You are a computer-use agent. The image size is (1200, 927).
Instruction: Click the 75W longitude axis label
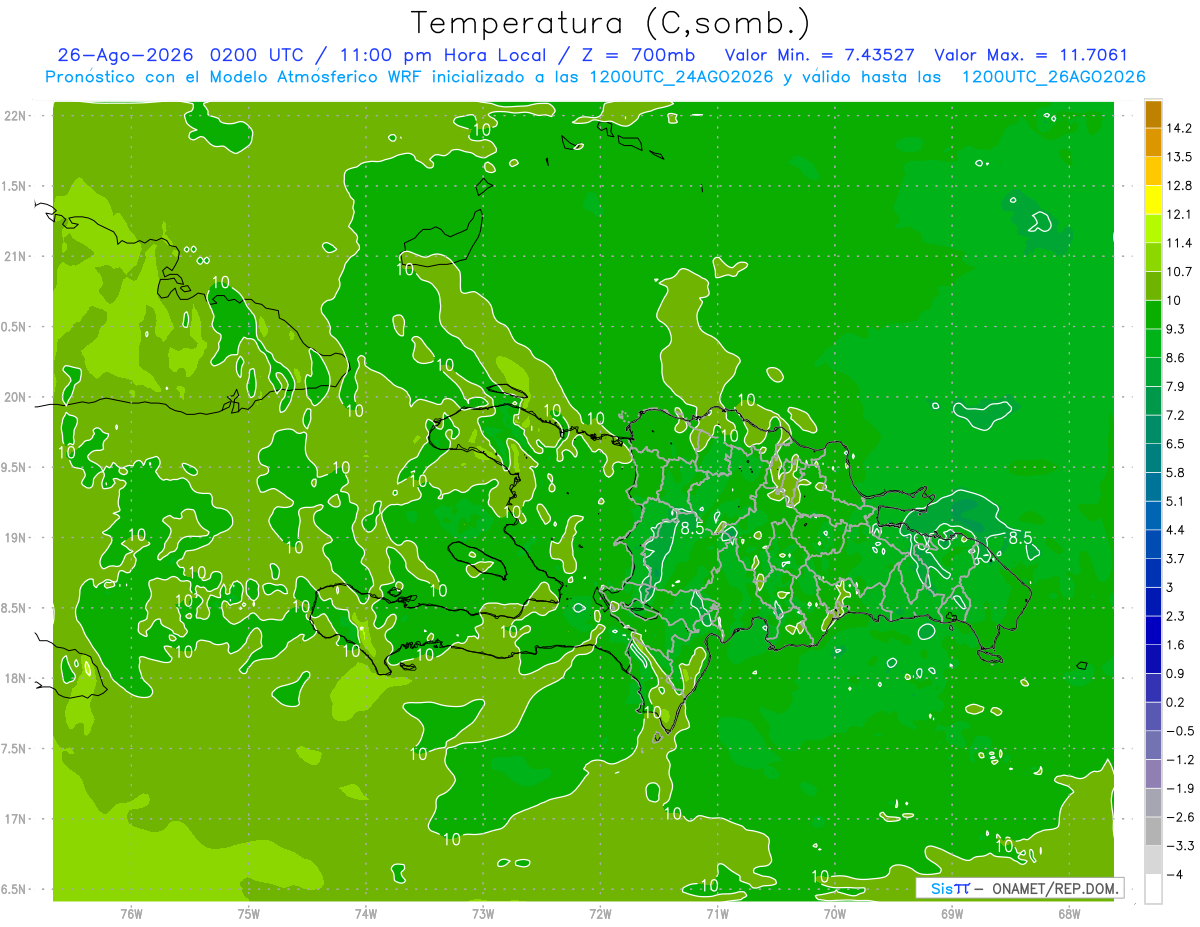pyautogui.click(x=248, y=913)
